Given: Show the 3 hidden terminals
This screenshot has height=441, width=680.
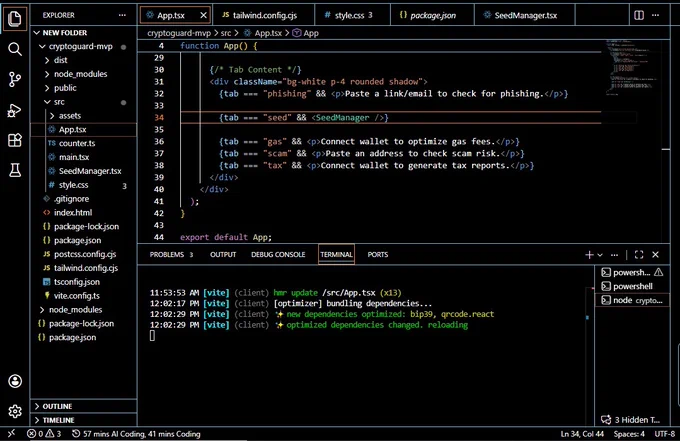Looking at the screenshot, I should click(x=630, y=419).
